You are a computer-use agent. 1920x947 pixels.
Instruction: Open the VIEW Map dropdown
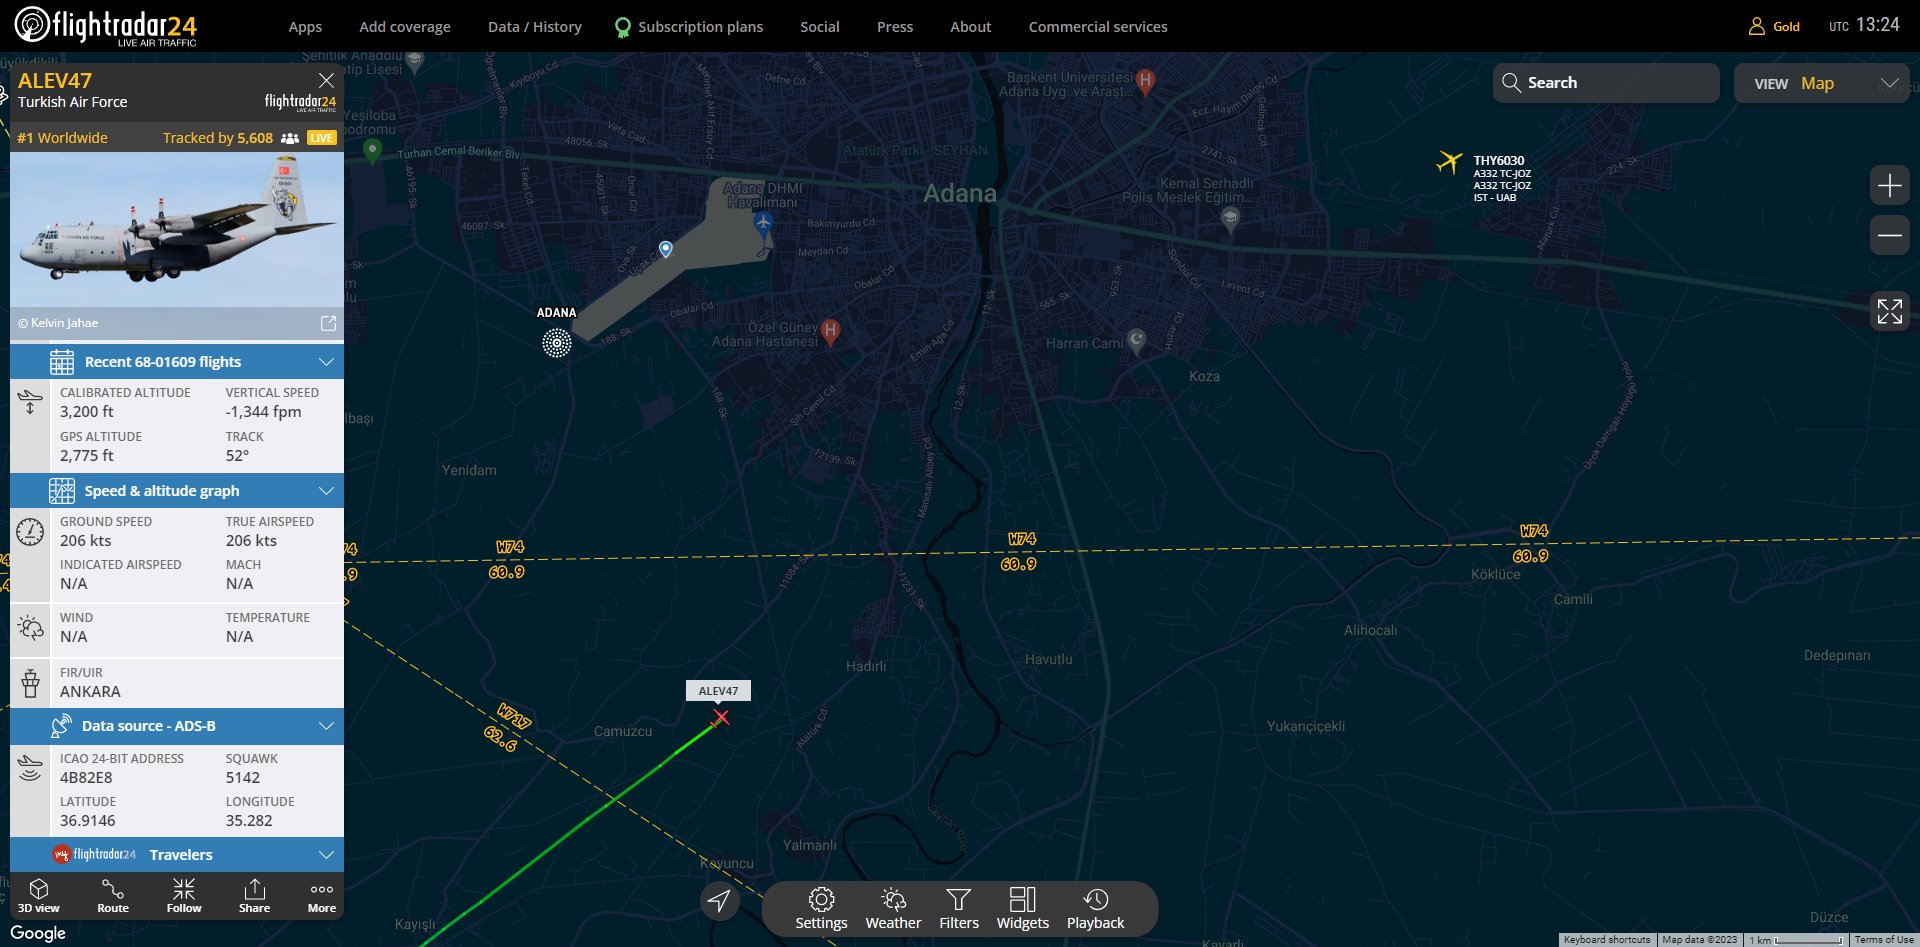pyautogui.click(x=1821, y=83)
